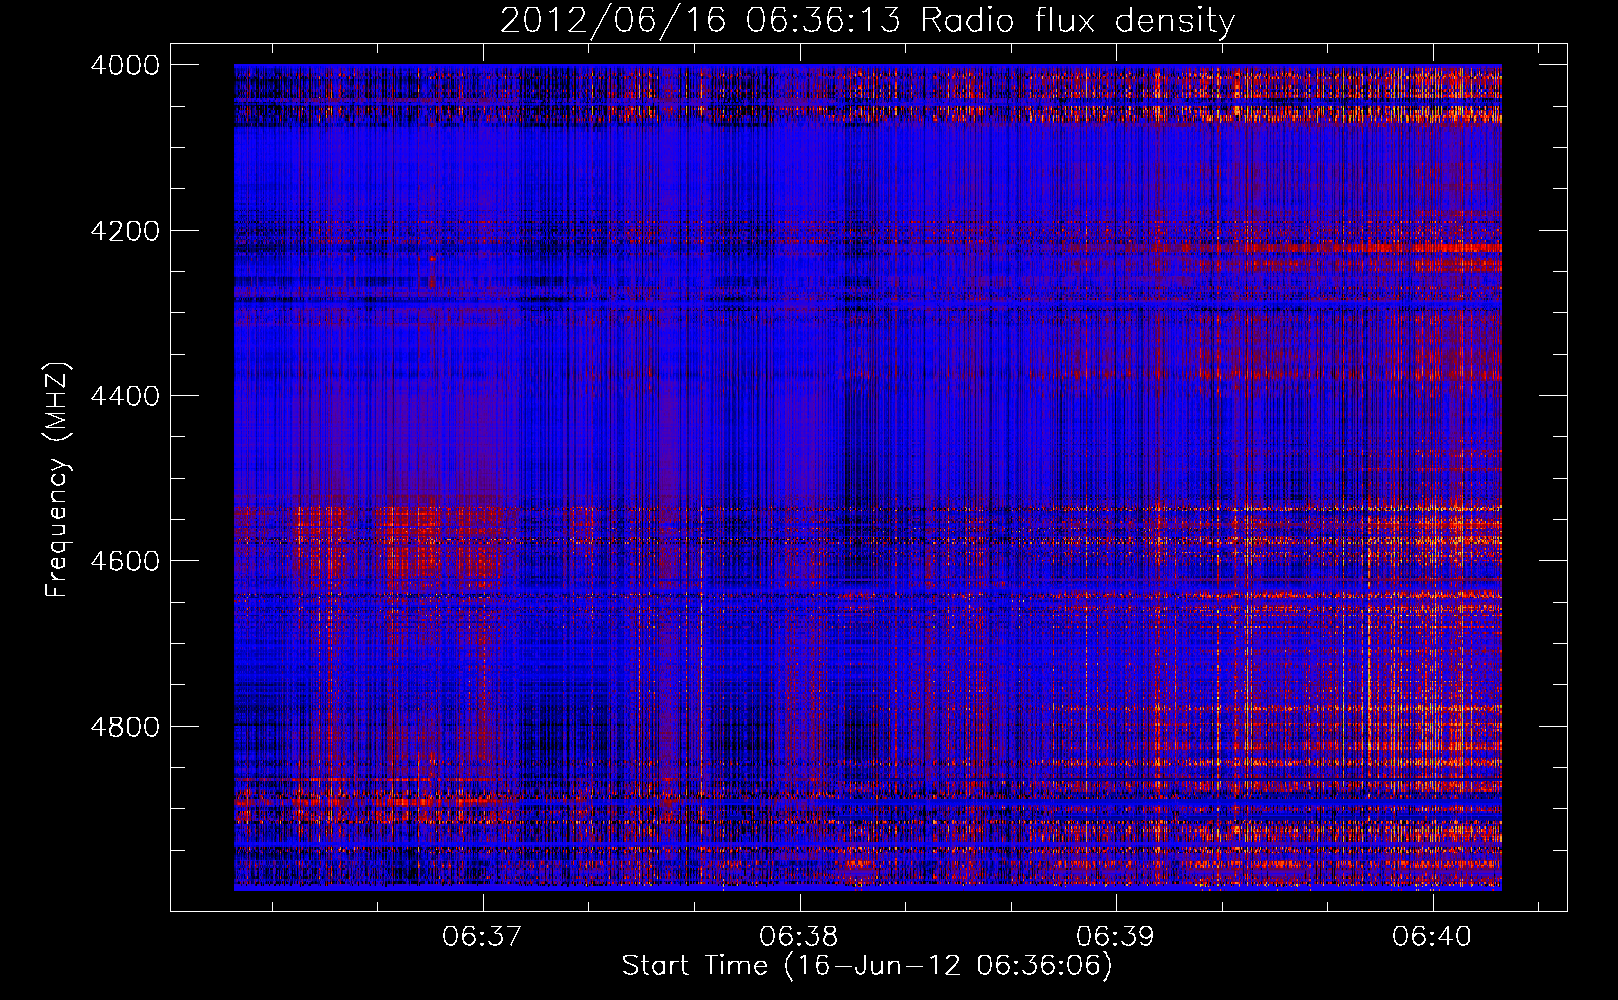The image size is (1618, 1000).
Task: Click the '06:38' time axis label
Action: pos(799,937)
